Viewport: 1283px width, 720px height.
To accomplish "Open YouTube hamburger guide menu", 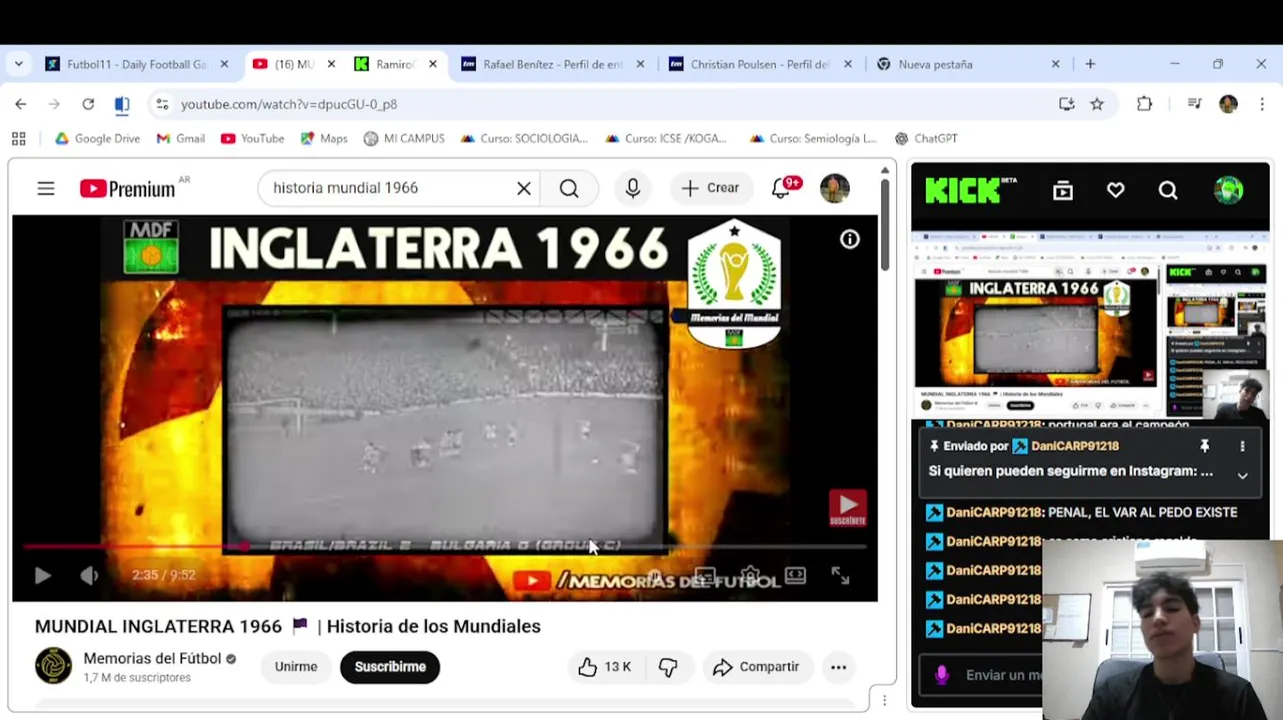I will pos(46,188).
